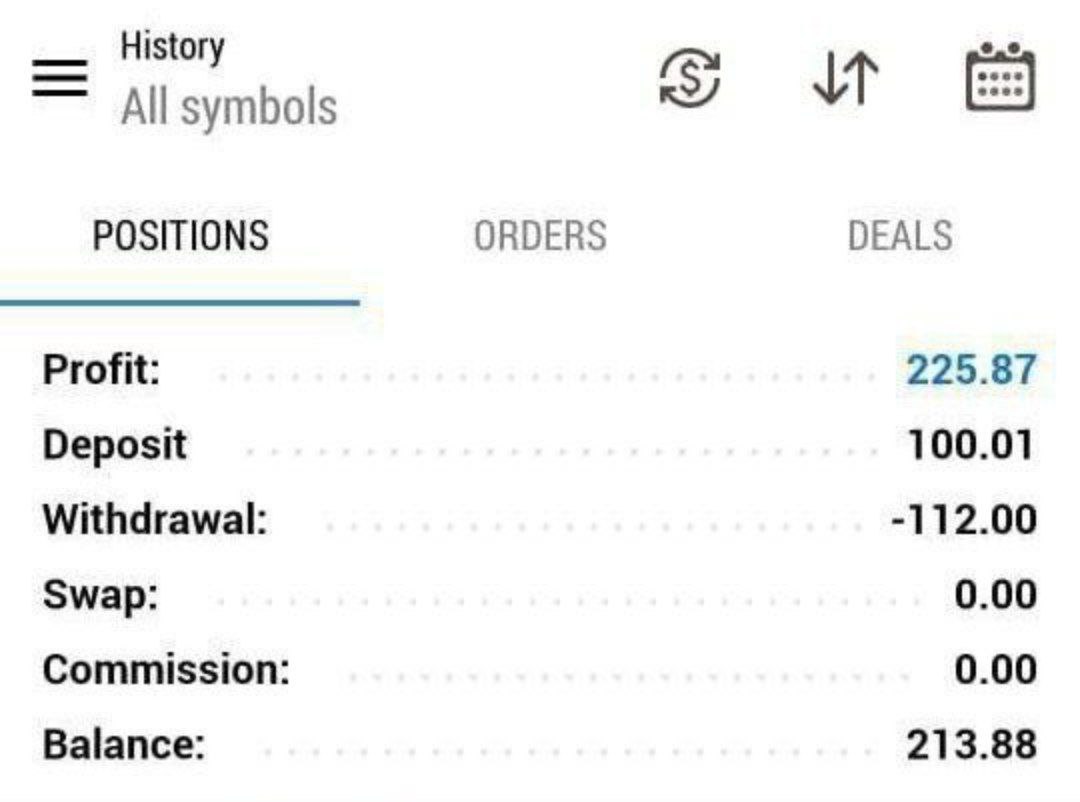Image resolution: width=1080 pixels, height=802 pixels.
Task: Switch to the DEALS tab
Action: (900, 236)
